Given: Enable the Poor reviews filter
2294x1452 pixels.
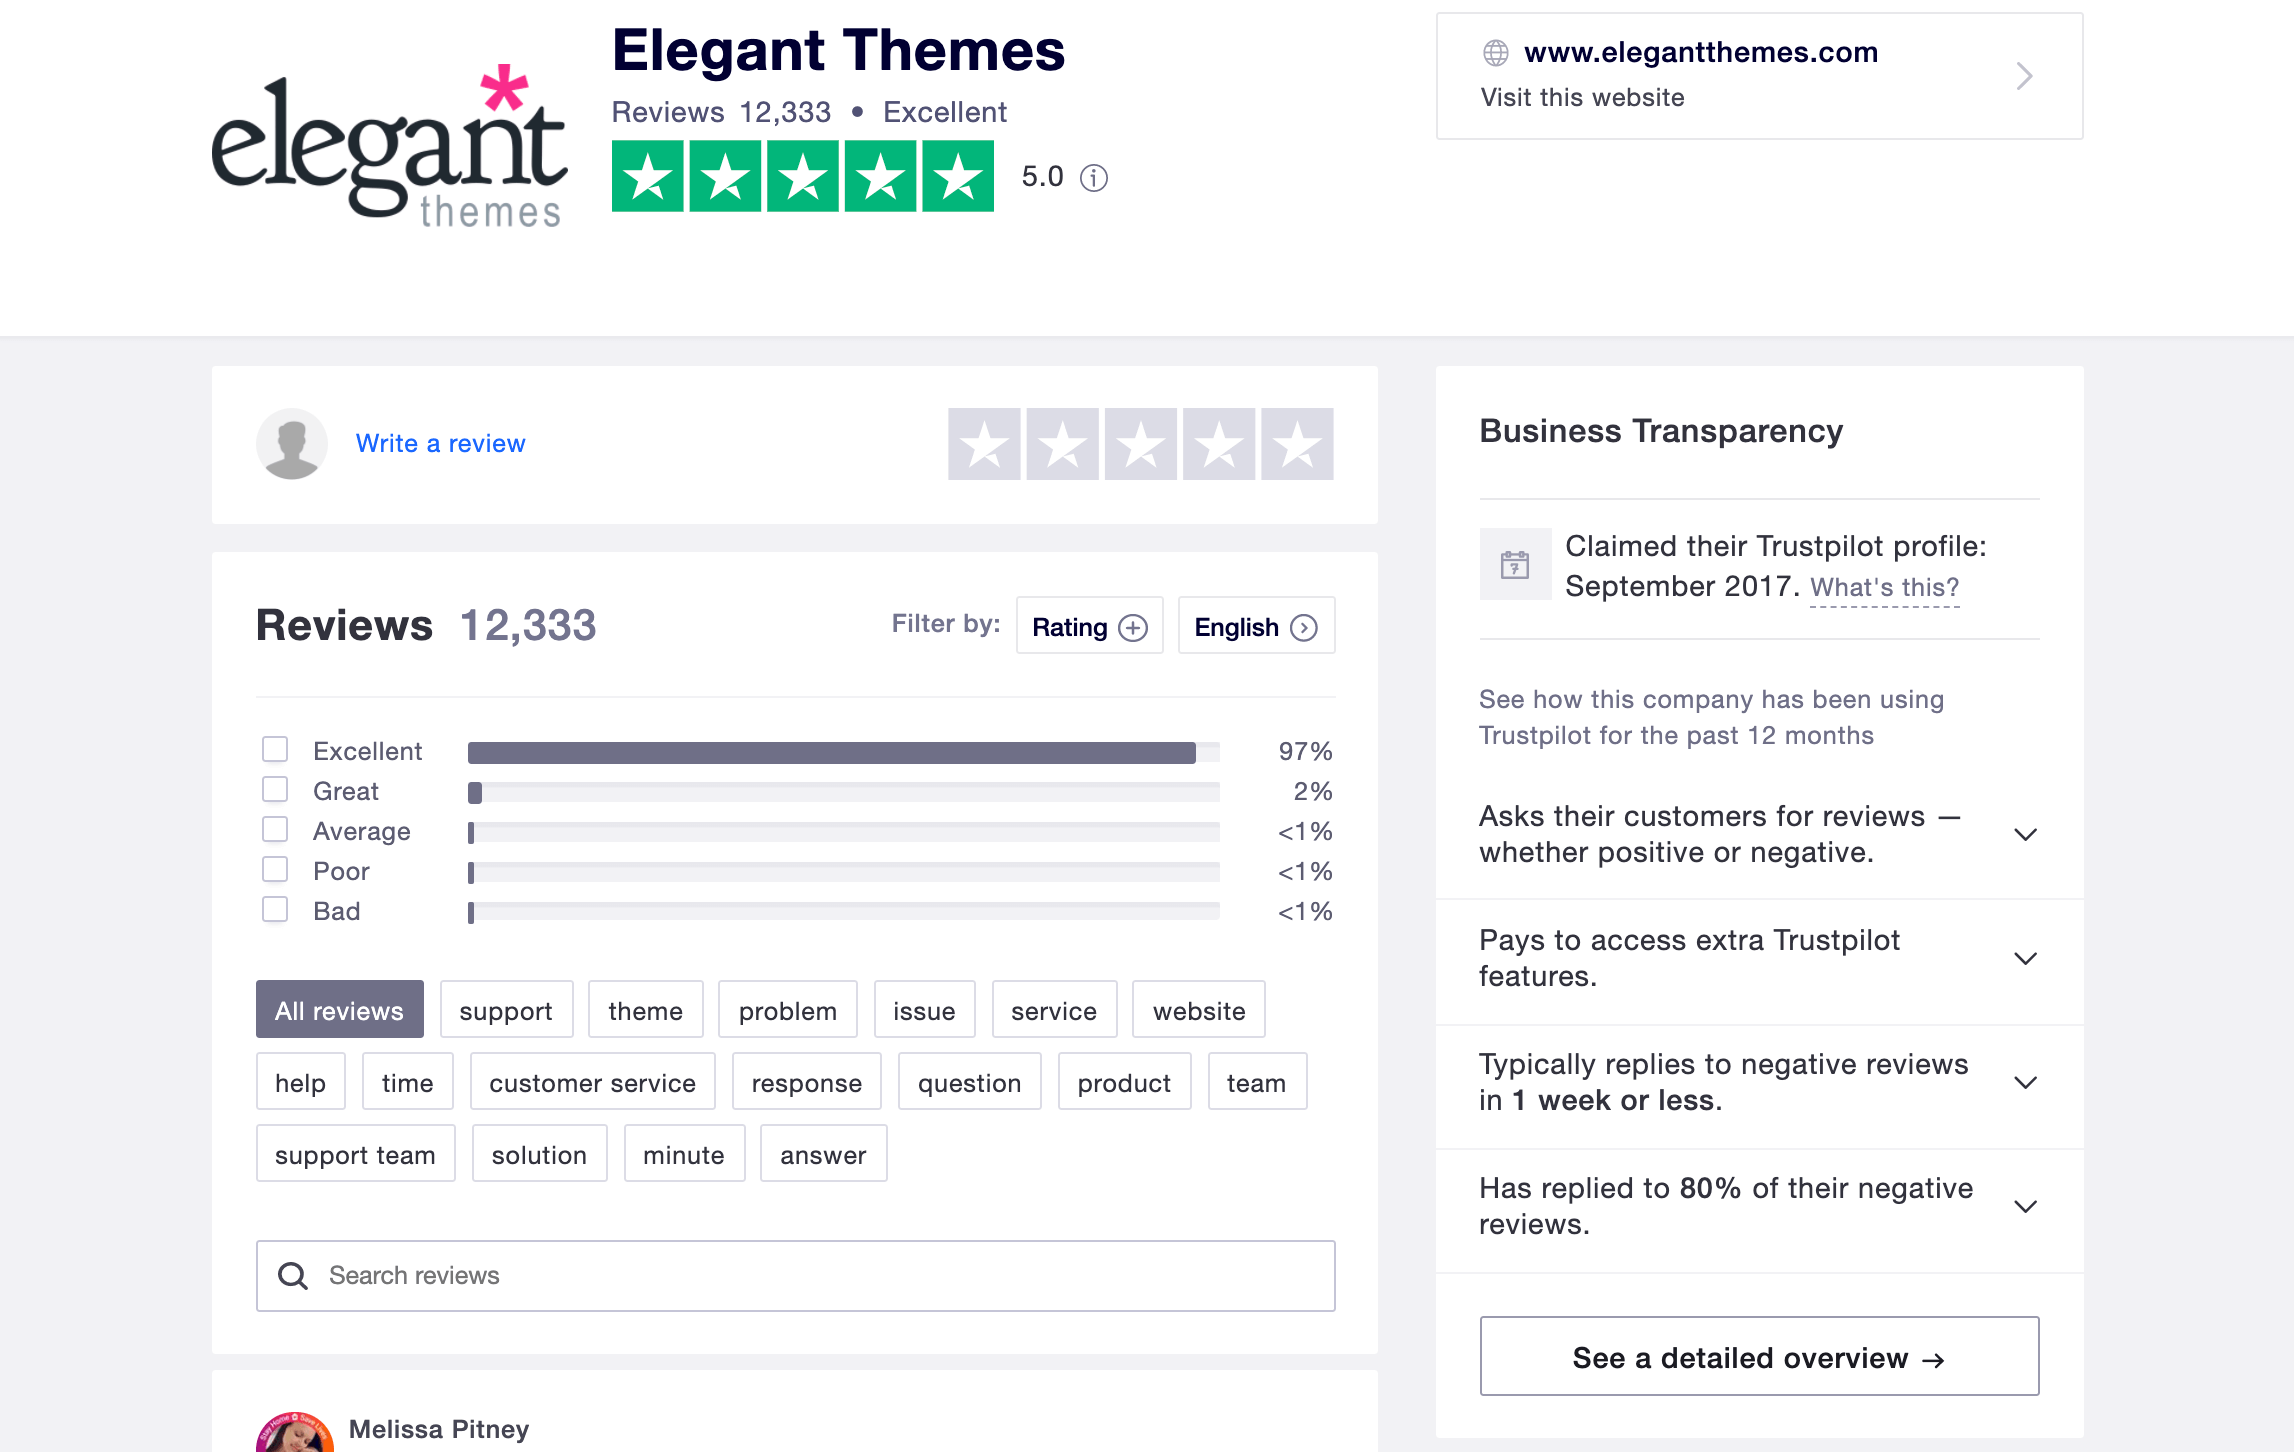Looking at the screenshot, I should coord(275,868).
